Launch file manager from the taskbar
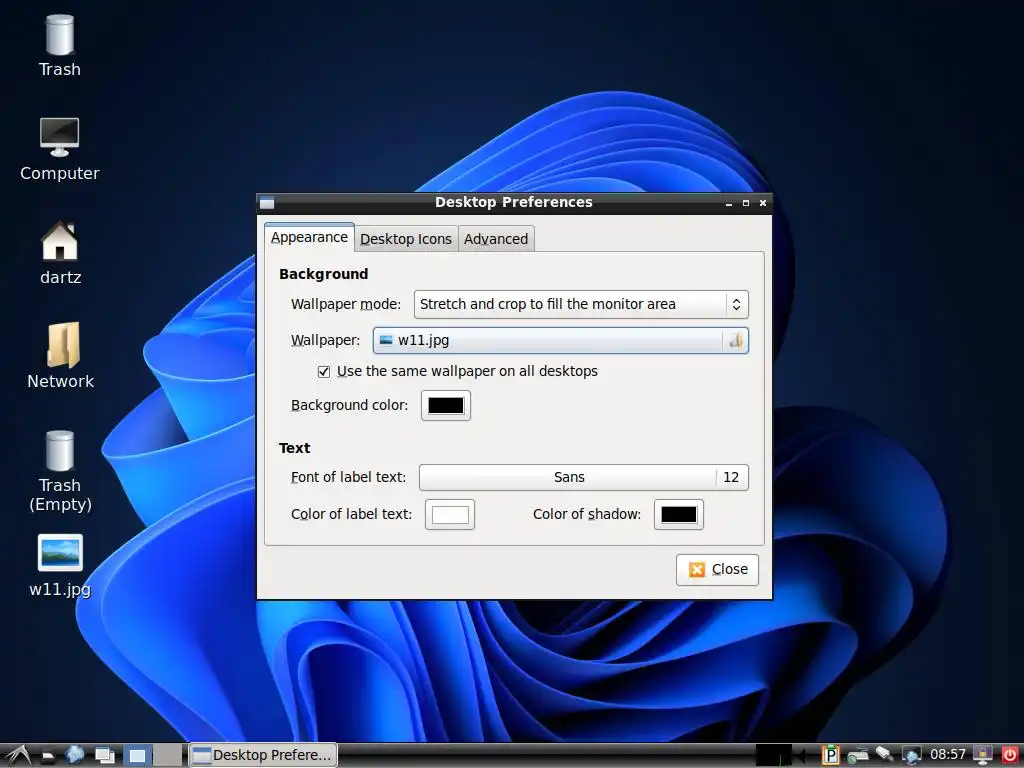The image size is (1024, 768). pyautogui.click(x=48, y=756)
